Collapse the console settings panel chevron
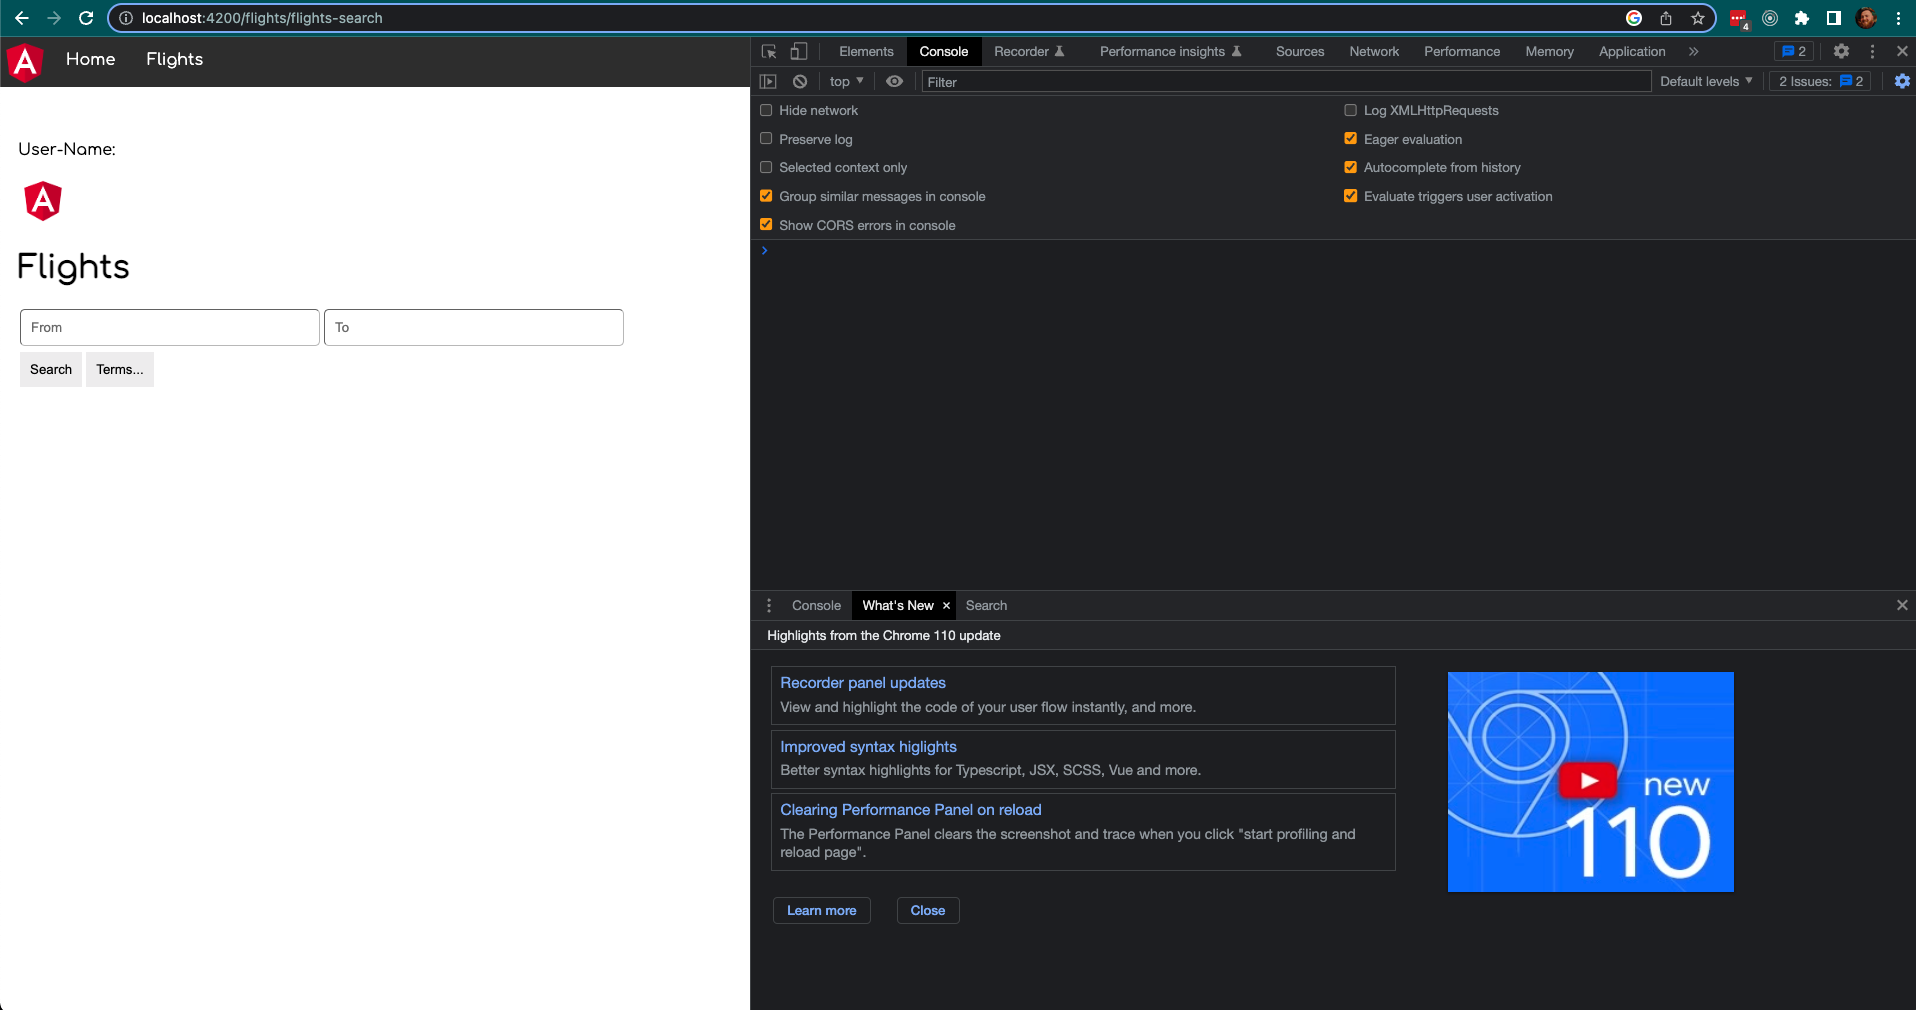This screenshot has width=1916, height=1010. coord(764,251)
